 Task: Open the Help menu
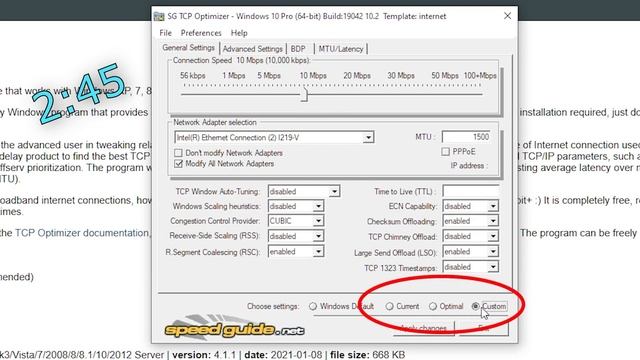click(x=239, y=33)
